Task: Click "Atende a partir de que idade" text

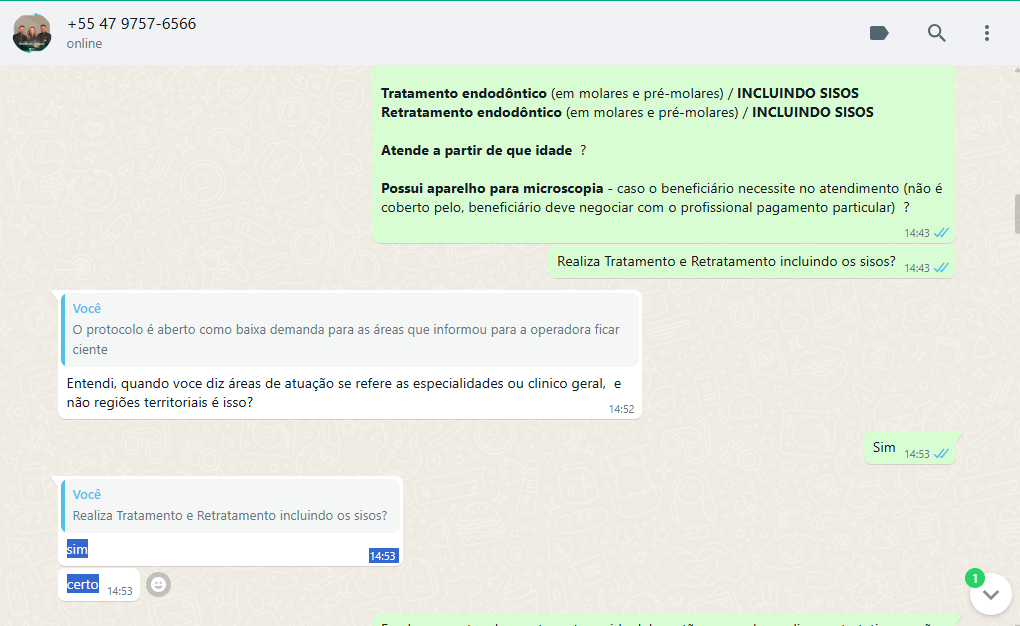Action: tap(476, 150)
